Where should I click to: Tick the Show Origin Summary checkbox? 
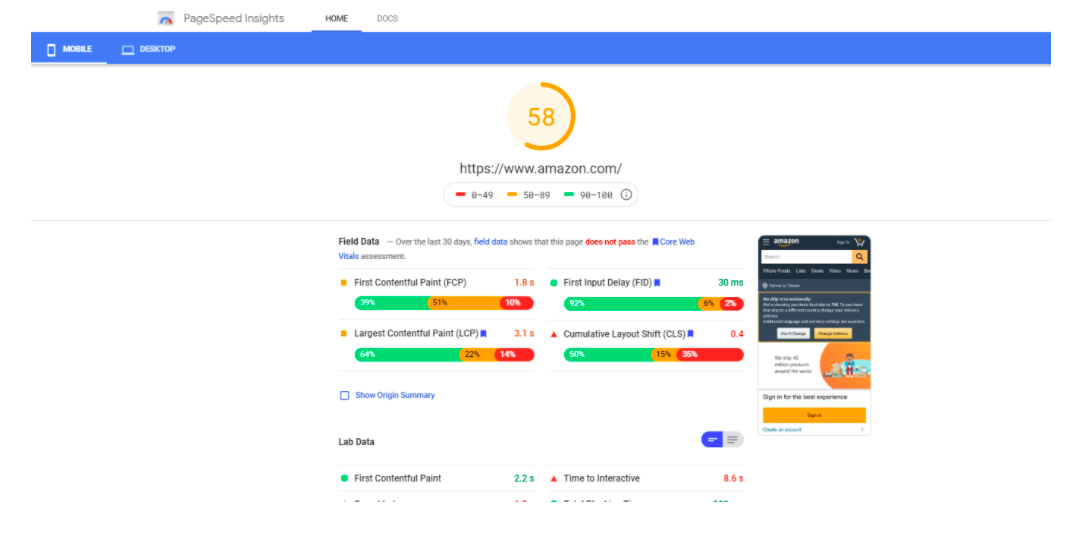(344, 396)
